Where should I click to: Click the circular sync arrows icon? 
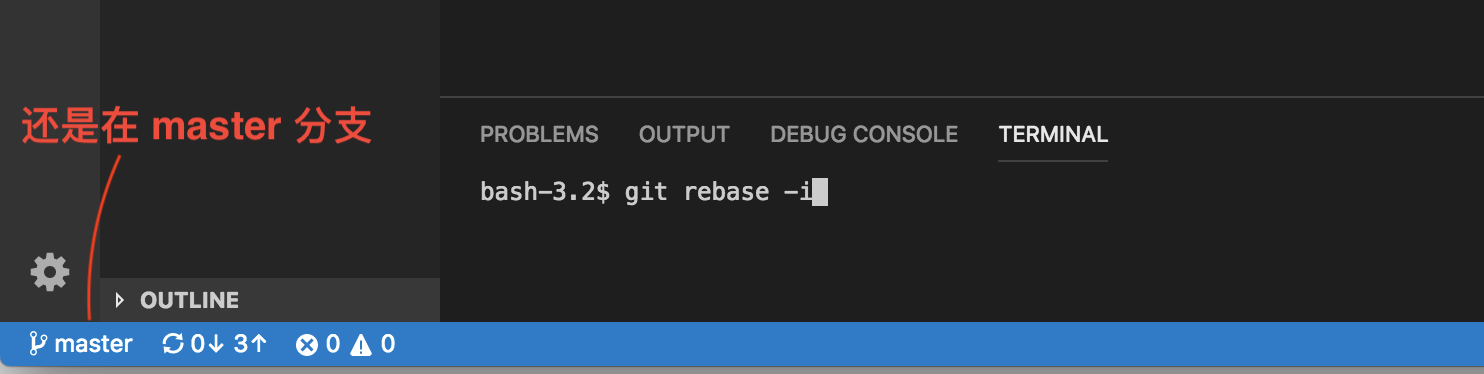click(x=173, y=345)
